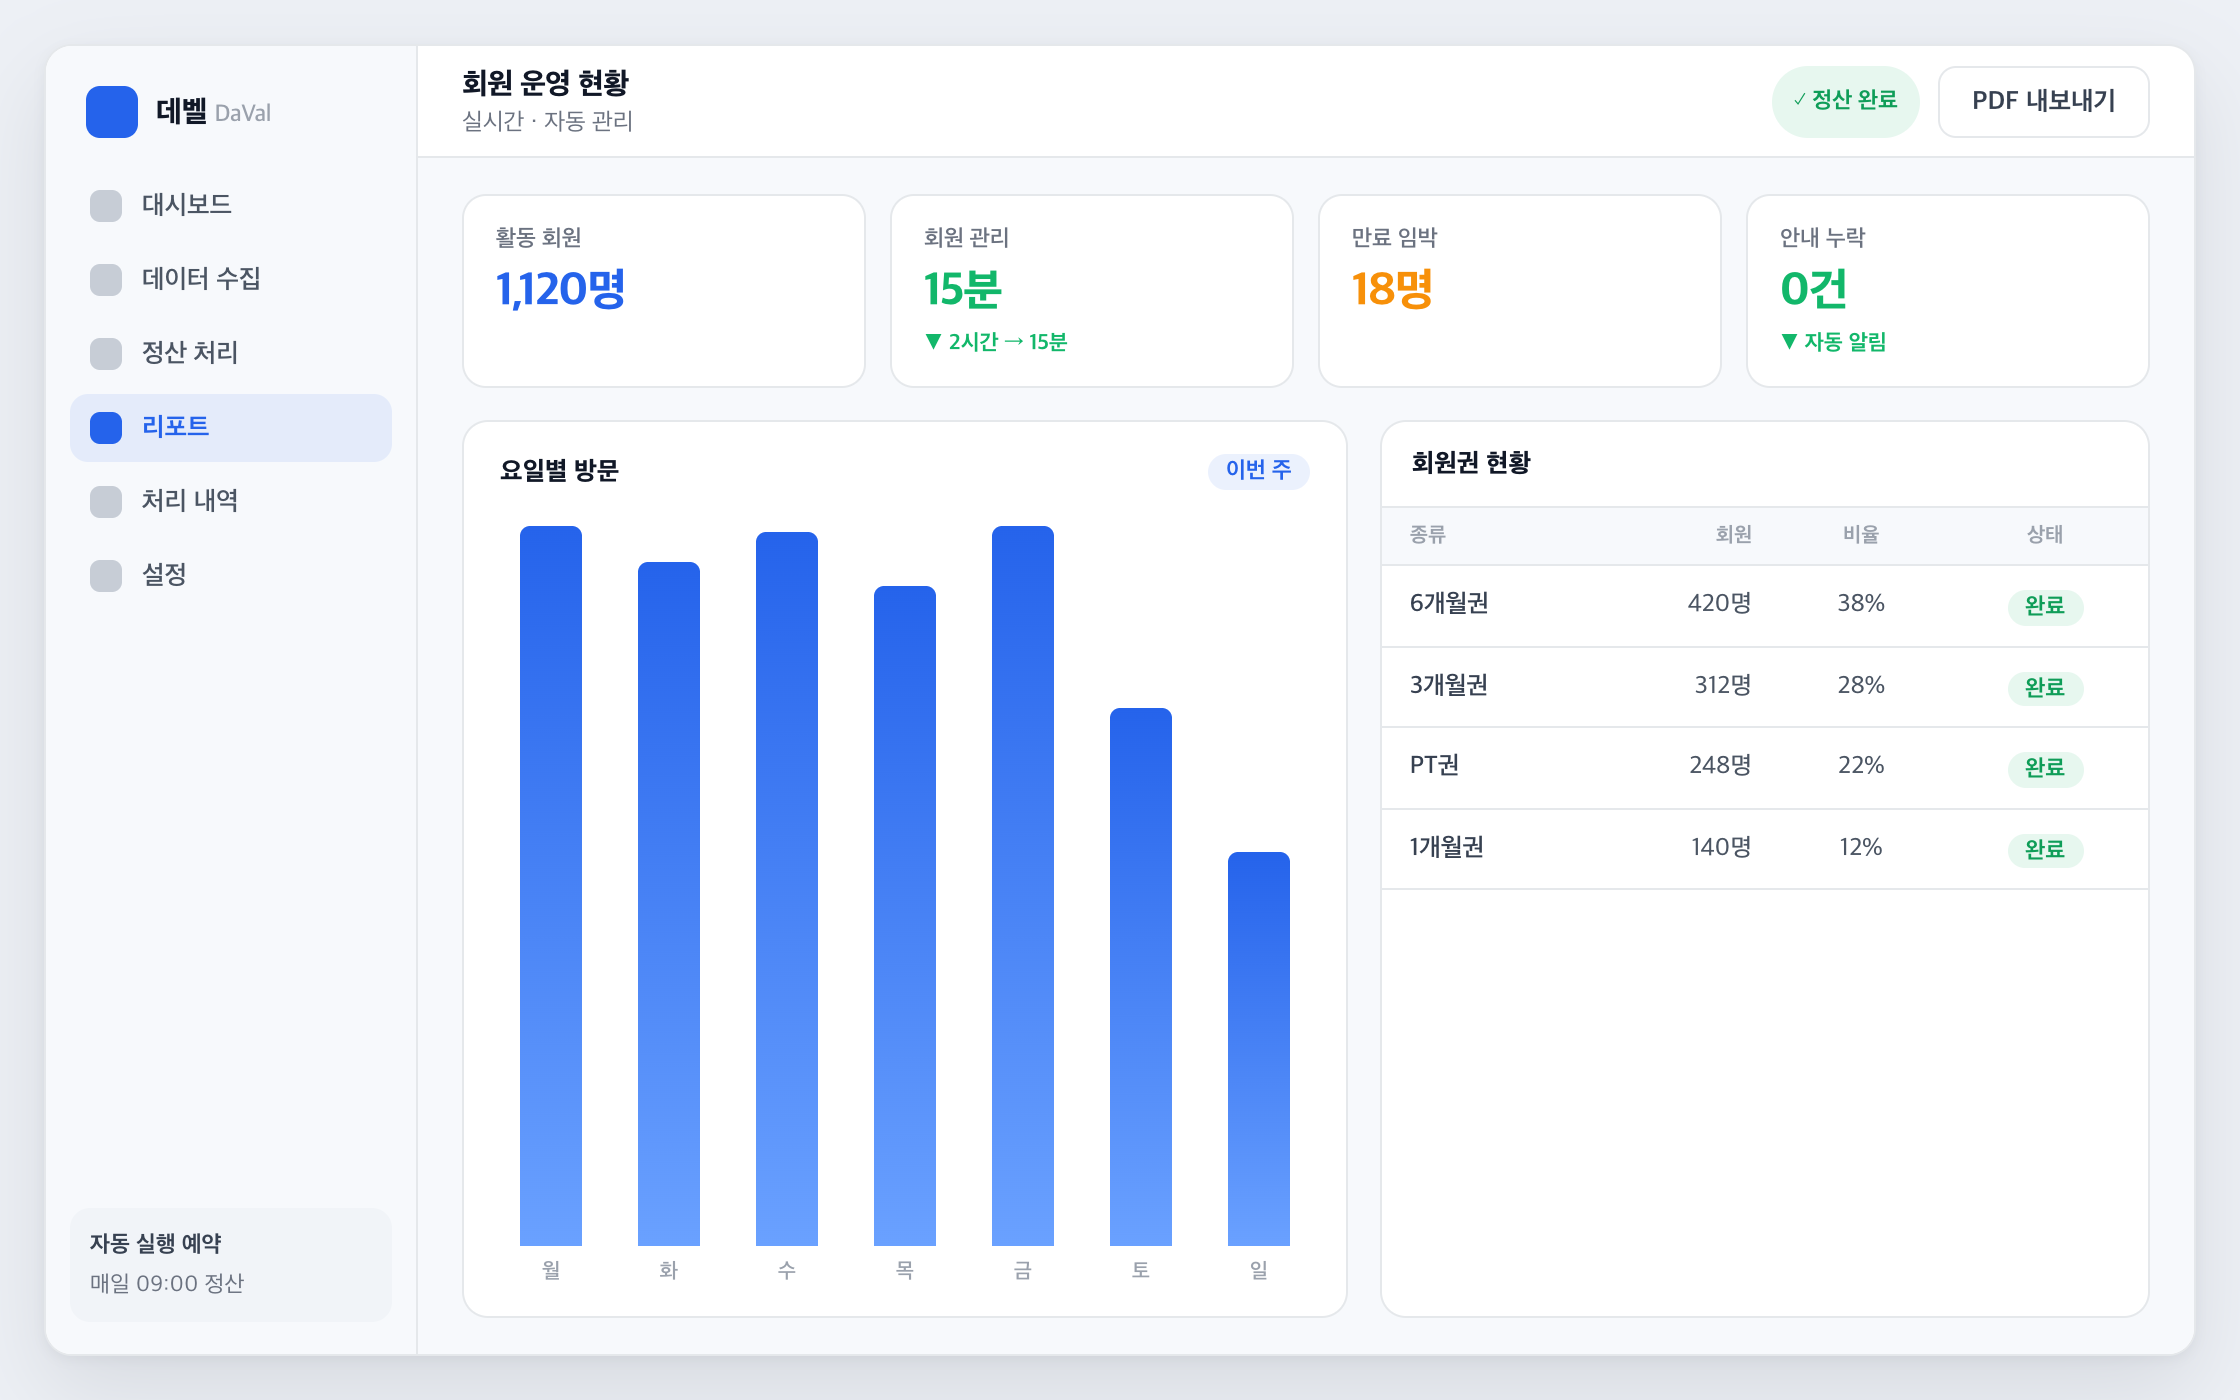2240x1400 pixels.
Task: Click the 이번 주 period selector
Action: [x=1258, y=470]
